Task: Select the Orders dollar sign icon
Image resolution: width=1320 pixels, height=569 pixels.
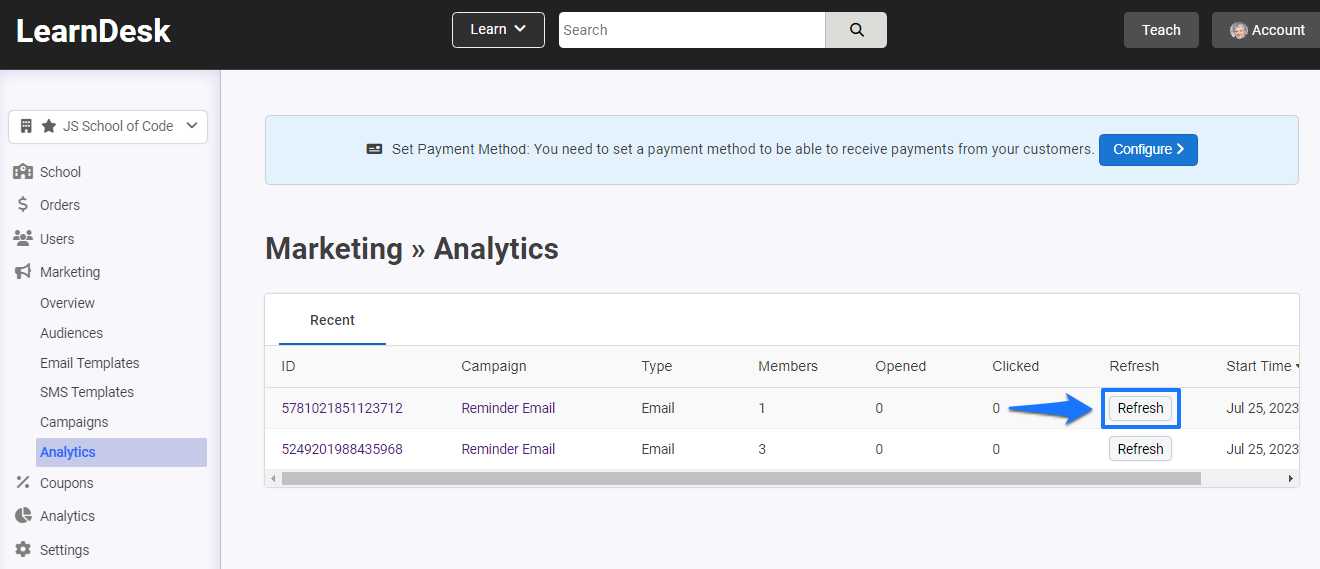Action: click(22, 205)
